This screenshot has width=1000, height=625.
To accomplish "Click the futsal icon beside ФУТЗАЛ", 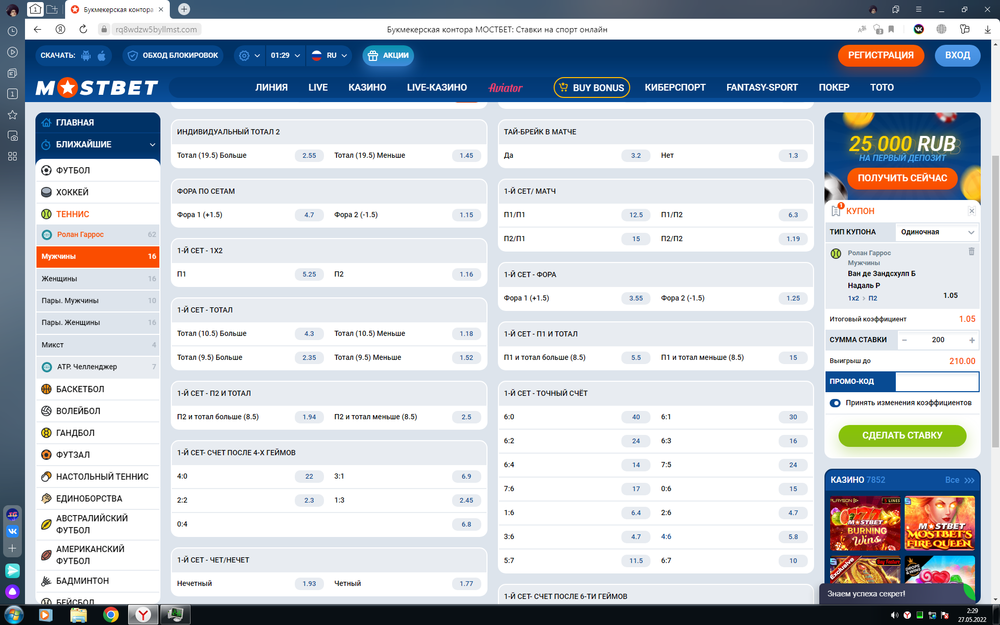I will click(x=46, y=455).
